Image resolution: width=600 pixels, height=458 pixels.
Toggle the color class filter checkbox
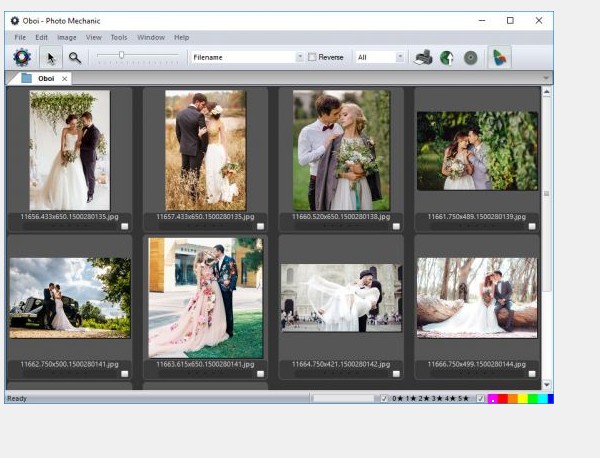coord(481,399)
